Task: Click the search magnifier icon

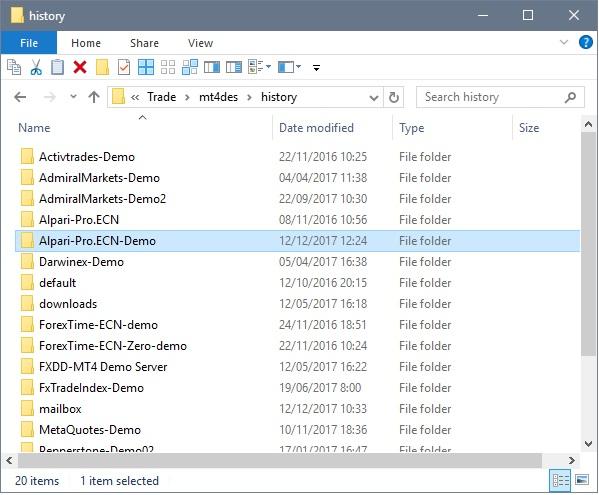Action: (x=570, y=97)
